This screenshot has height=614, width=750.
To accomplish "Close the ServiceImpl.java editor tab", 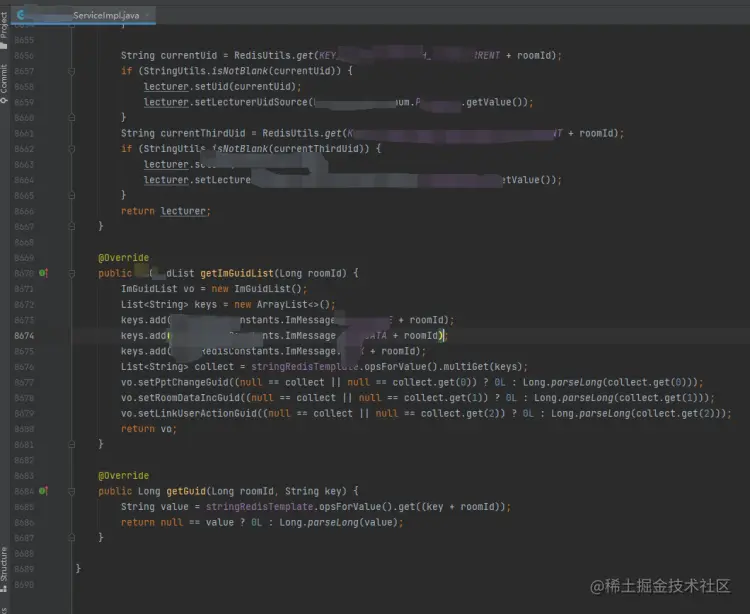I will click(147, 15).
